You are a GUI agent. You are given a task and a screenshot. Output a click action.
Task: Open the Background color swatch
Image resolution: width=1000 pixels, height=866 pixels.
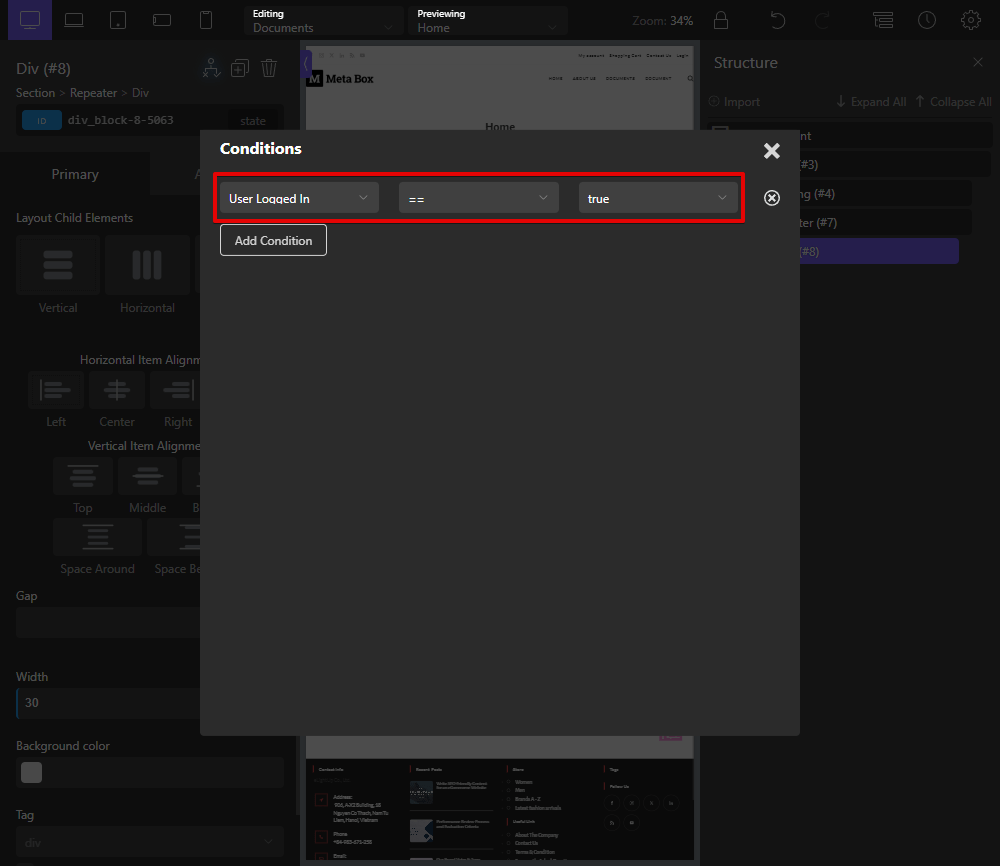(x=30, y=772)
